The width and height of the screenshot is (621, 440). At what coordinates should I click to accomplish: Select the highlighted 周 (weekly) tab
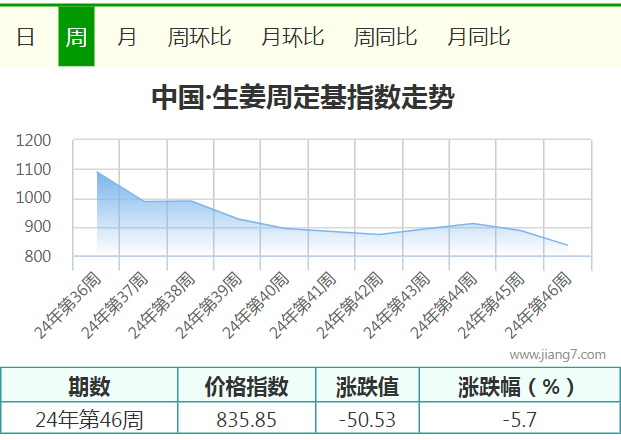[x=76, y=36]
